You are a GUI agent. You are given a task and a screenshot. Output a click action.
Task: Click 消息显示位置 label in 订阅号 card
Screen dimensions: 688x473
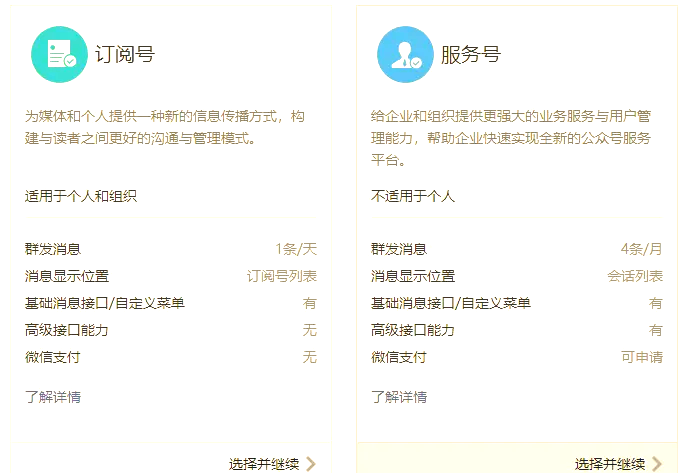click(67, 276)
